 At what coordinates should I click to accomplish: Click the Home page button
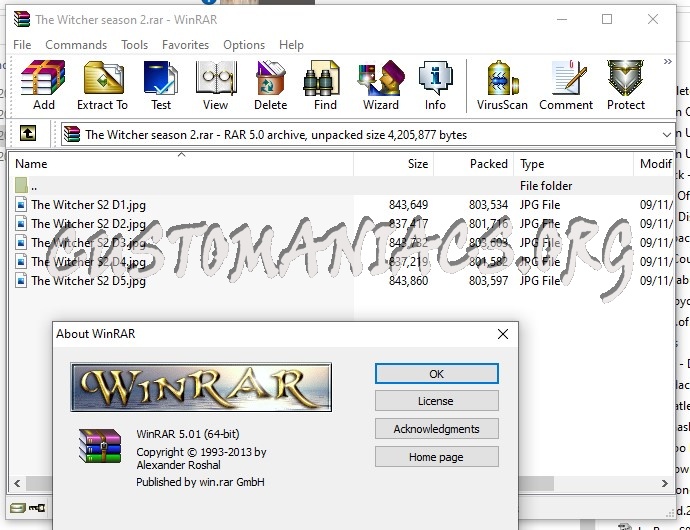(437, 457)
